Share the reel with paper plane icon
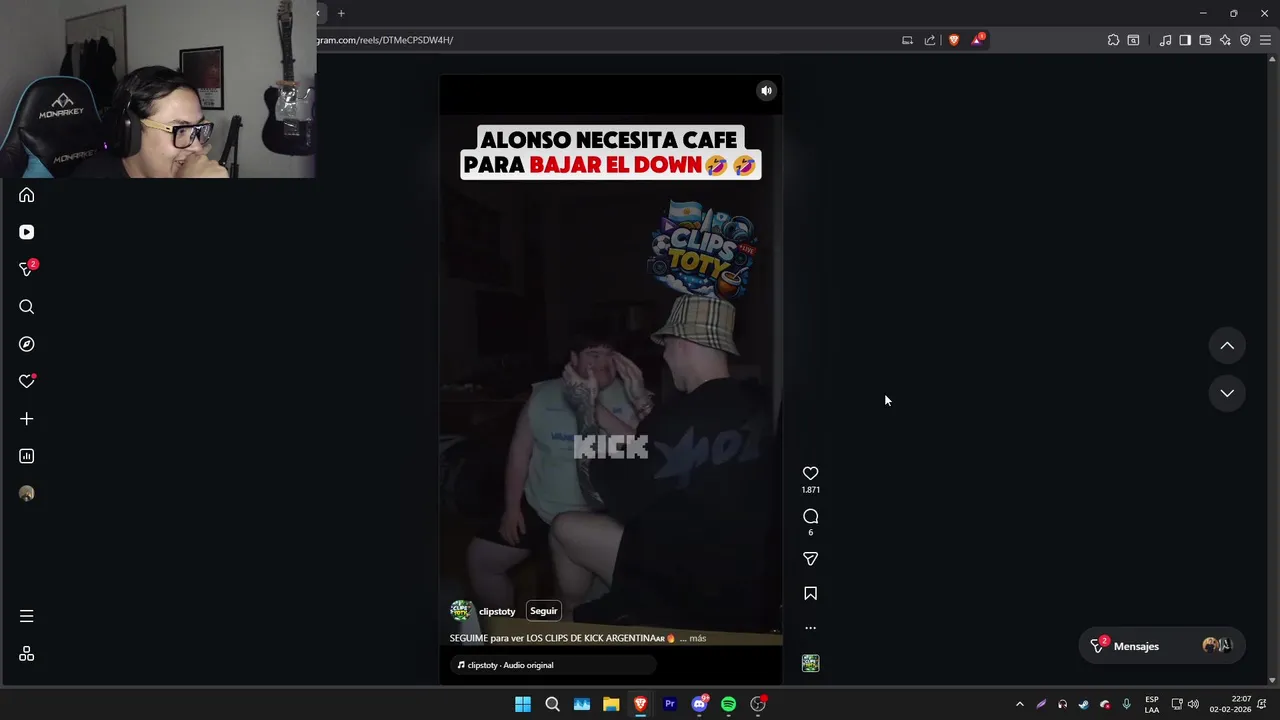The width and height of the screenshot is (1280, 720). coord(811,559)
